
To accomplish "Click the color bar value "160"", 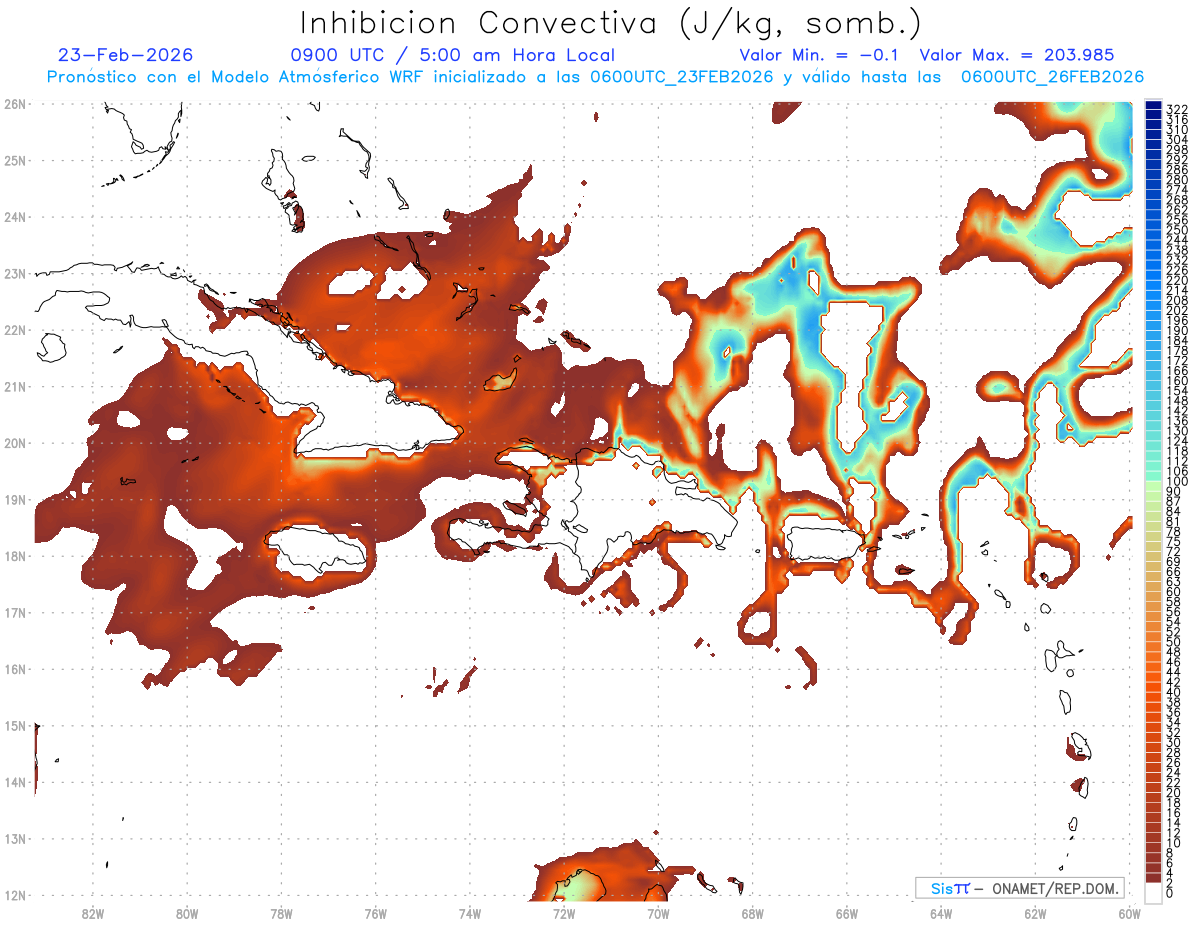I will pos(1177,380).
